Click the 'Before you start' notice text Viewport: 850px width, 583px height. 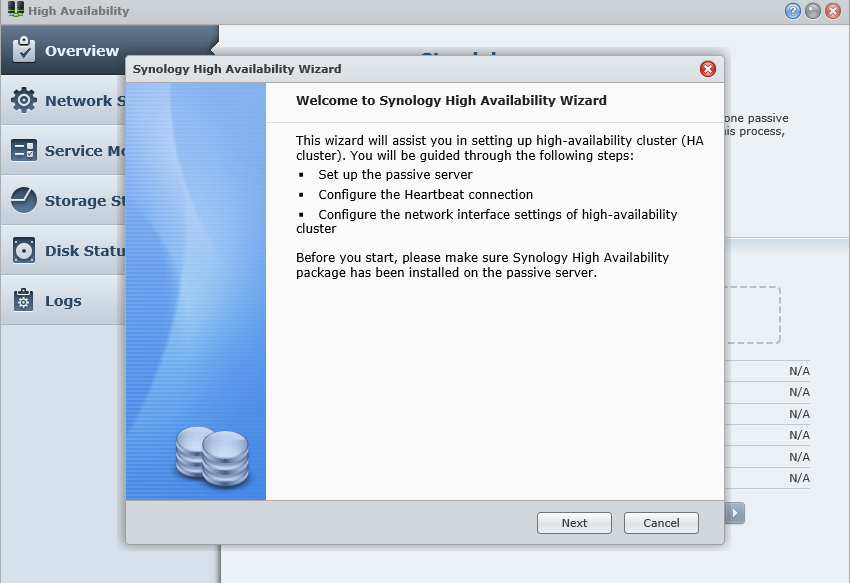click(482, 265)
